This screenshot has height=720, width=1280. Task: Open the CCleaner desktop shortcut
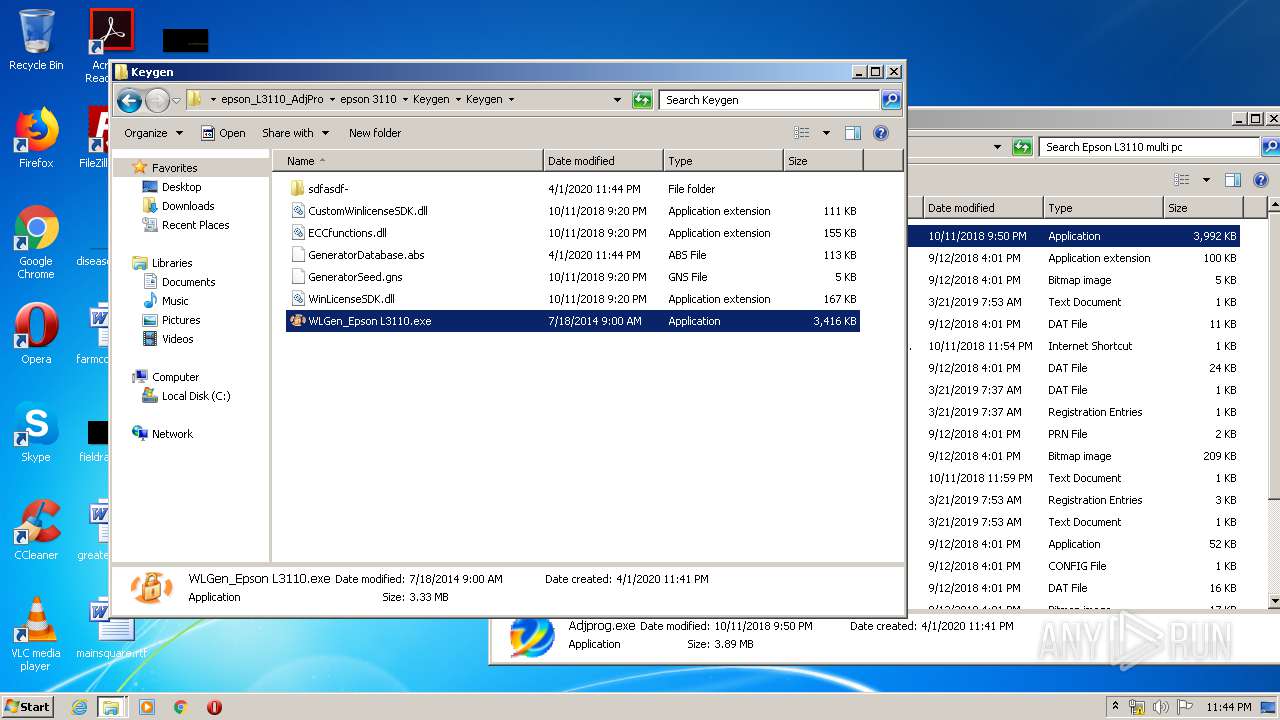point(36,530)
